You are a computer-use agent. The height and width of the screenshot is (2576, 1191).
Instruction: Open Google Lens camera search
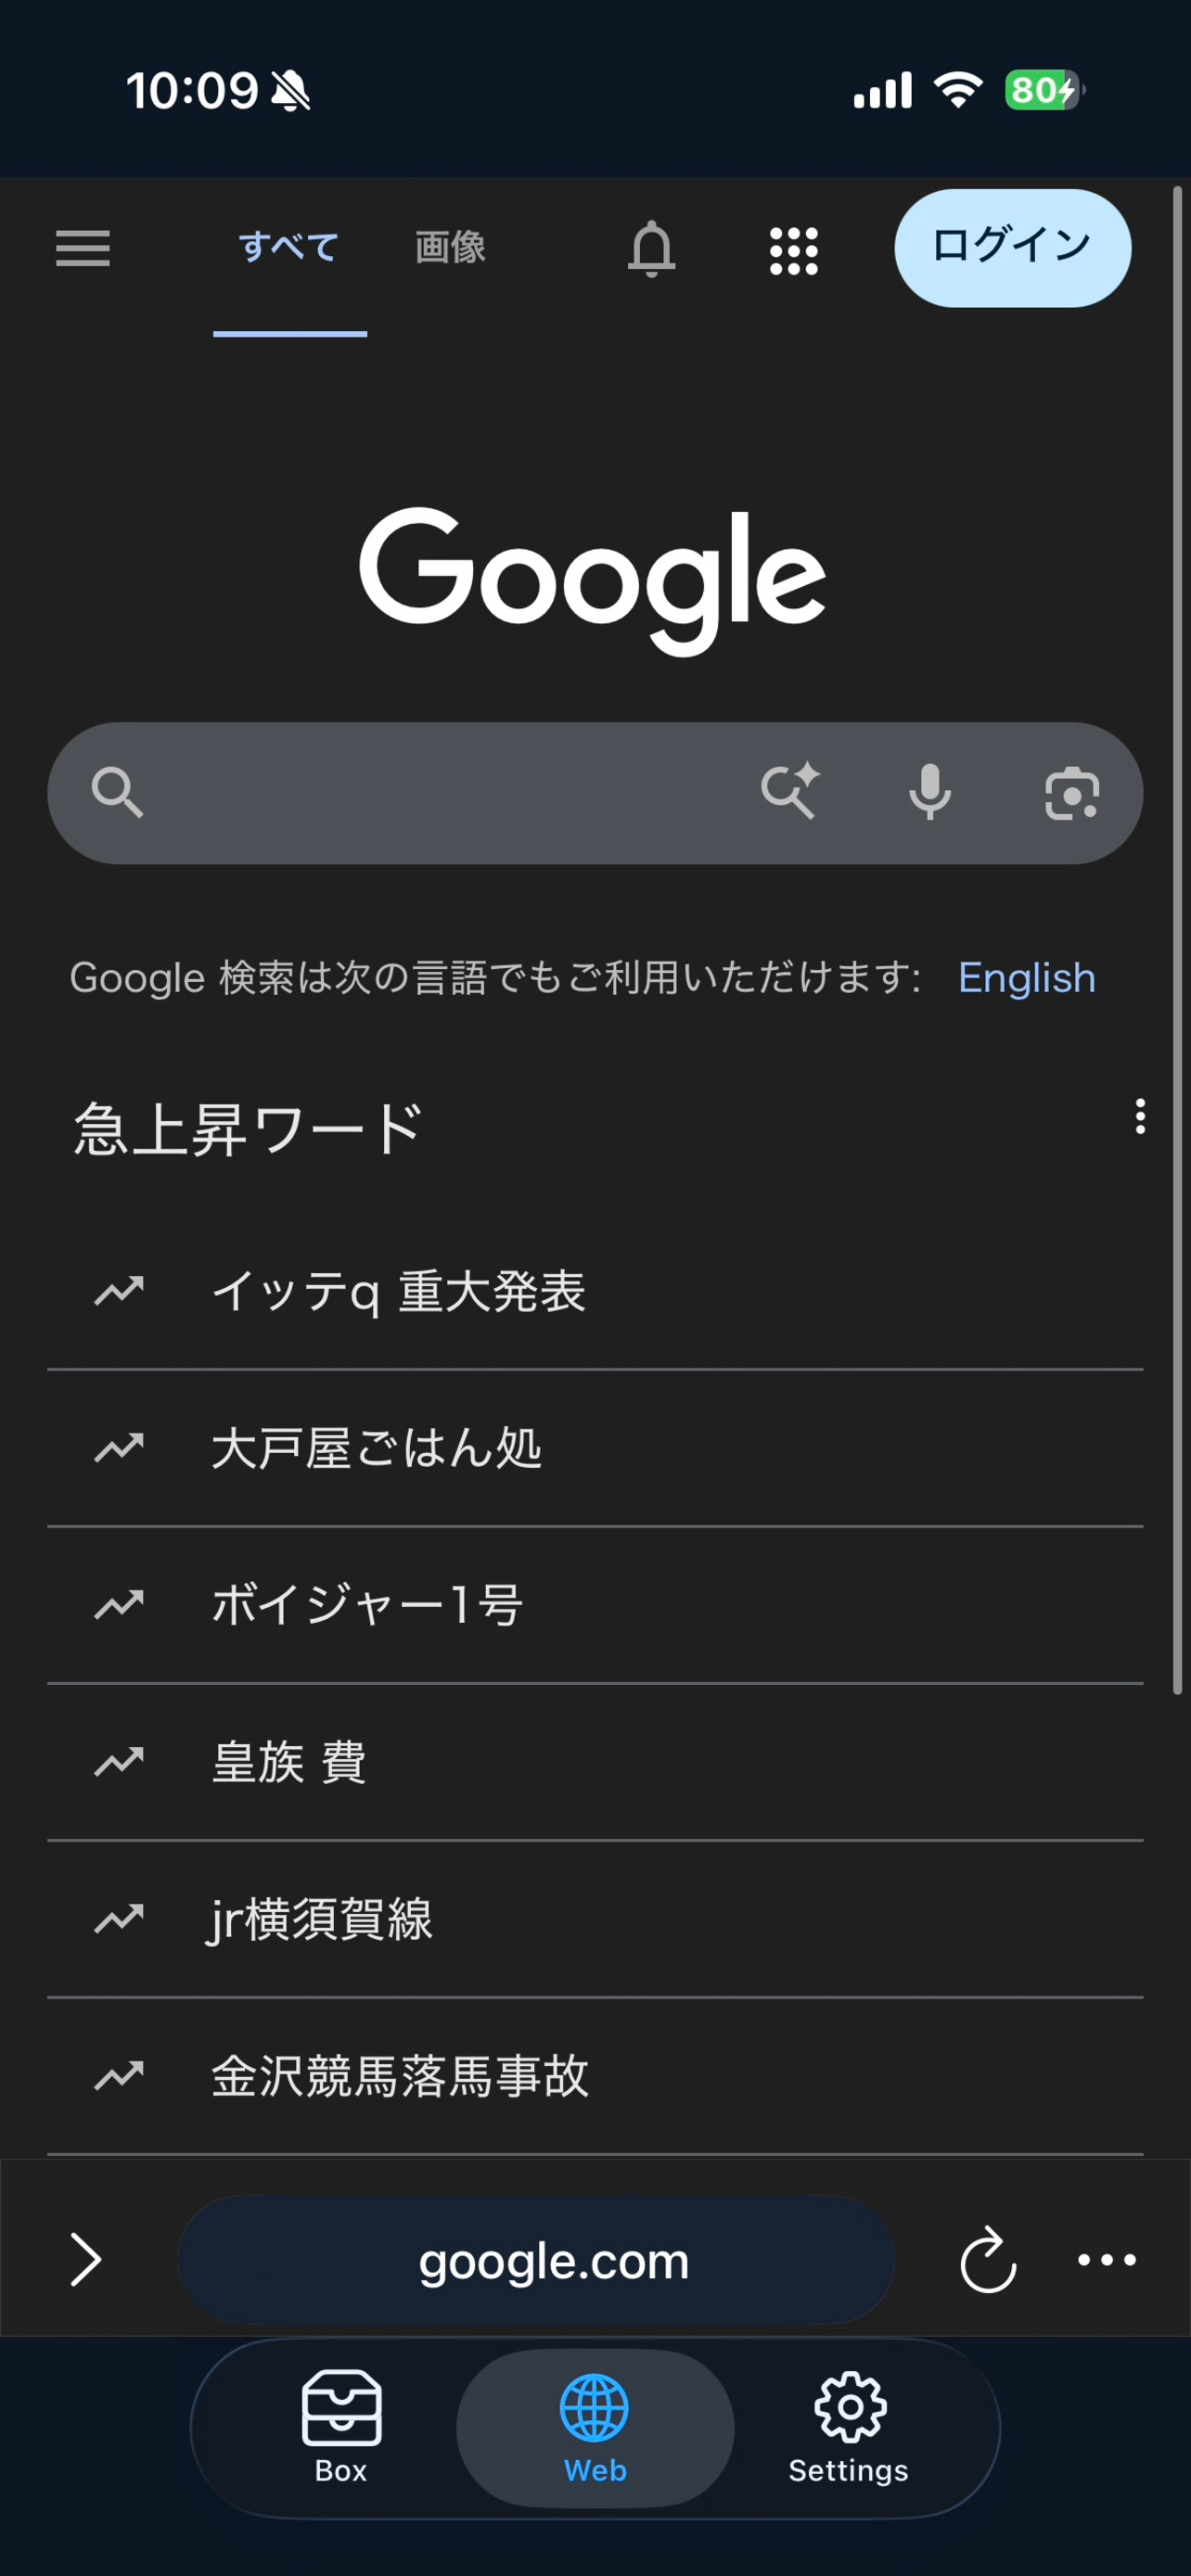tap(1072, 794)
